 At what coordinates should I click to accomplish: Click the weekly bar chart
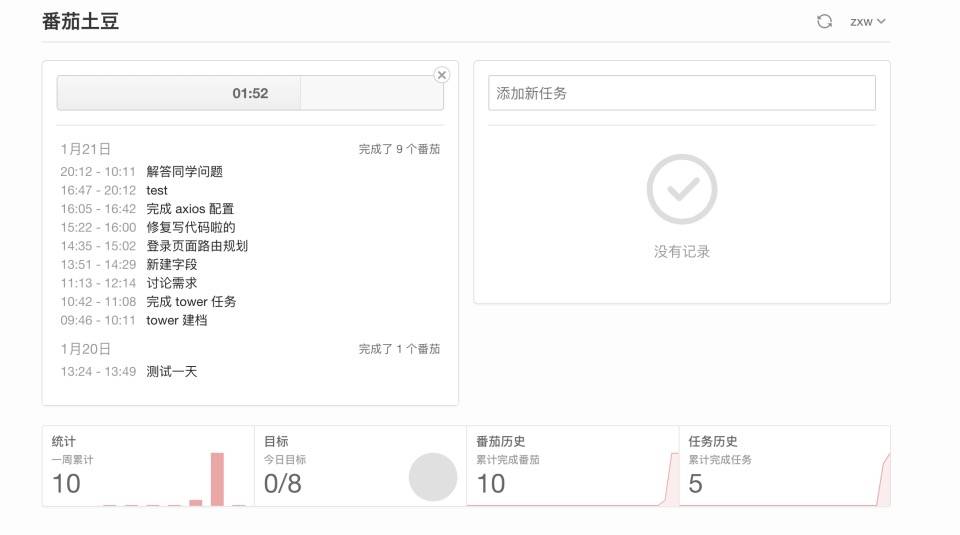174,479
